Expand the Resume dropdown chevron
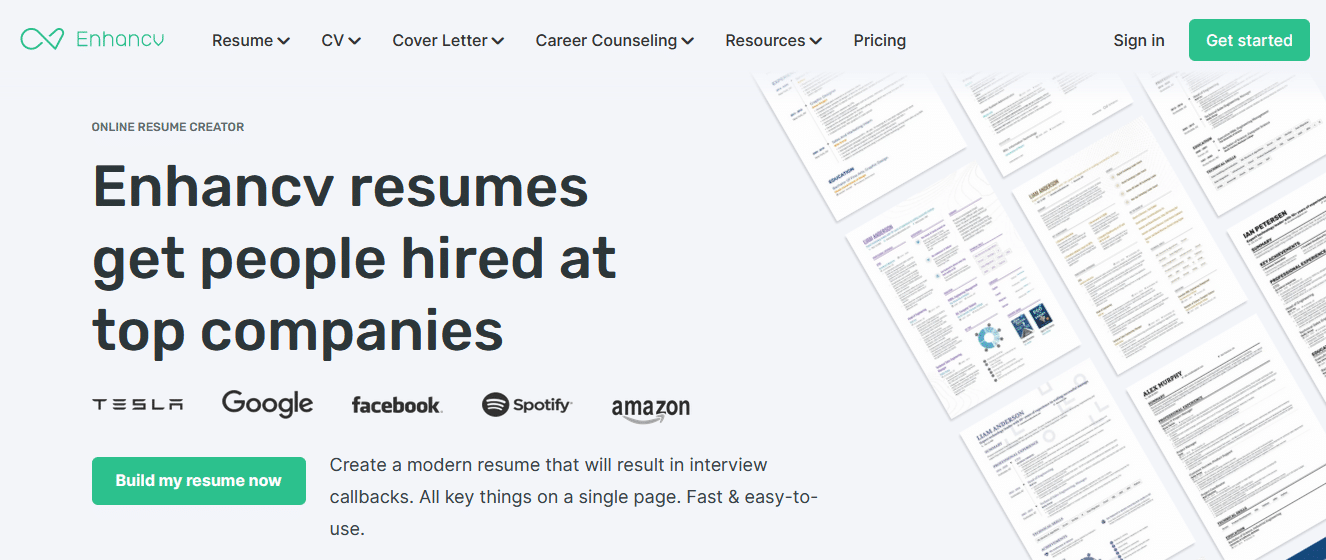Image resolution: width=1326 pixels, height=560 pixels. coord(284,41)
